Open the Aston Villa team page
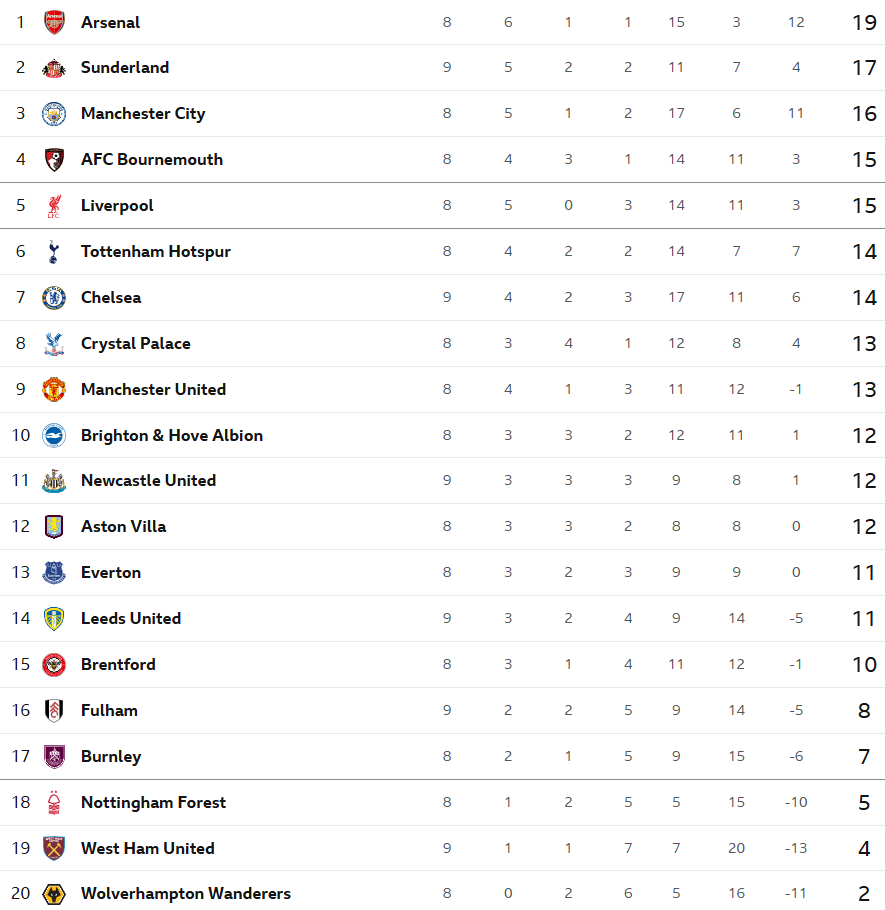This screenshot has width=885, height=910. (x=124, y=527)
